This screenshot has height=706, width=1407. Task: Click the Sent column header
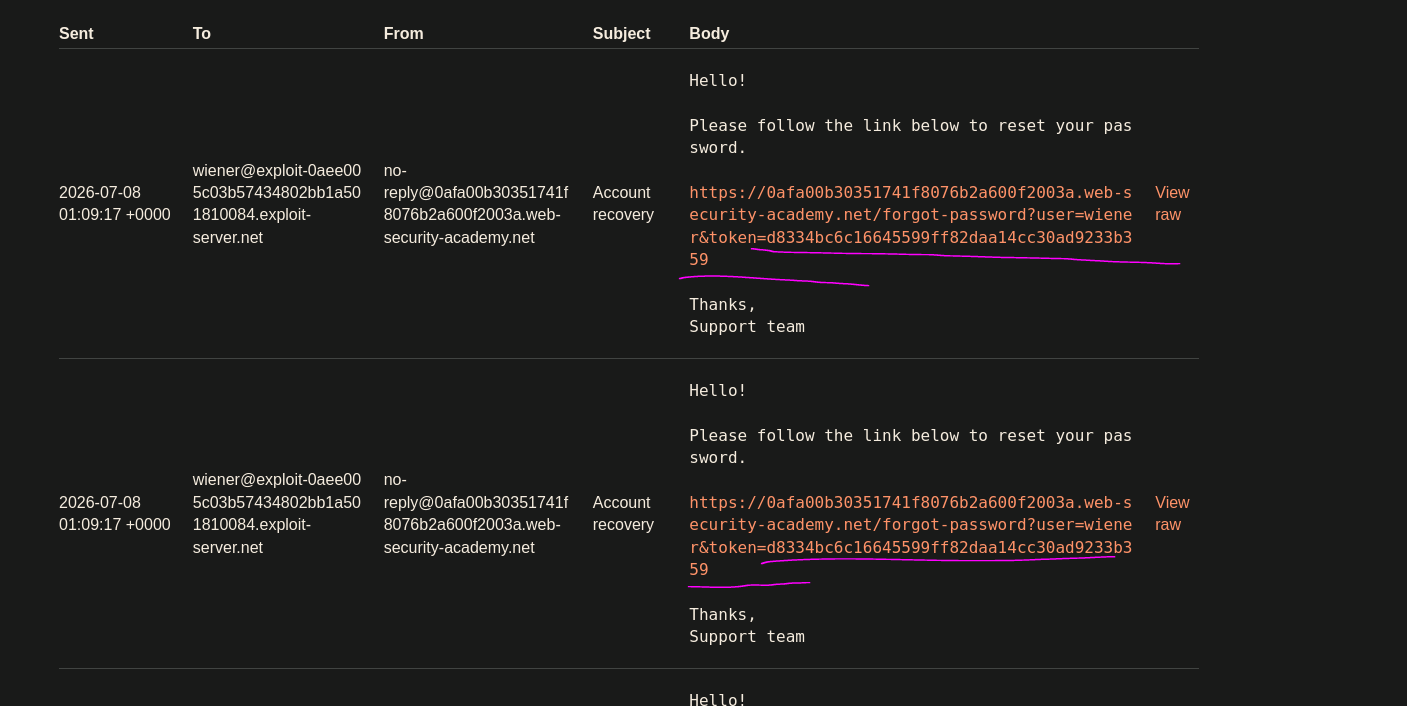[x=76, y=34]
